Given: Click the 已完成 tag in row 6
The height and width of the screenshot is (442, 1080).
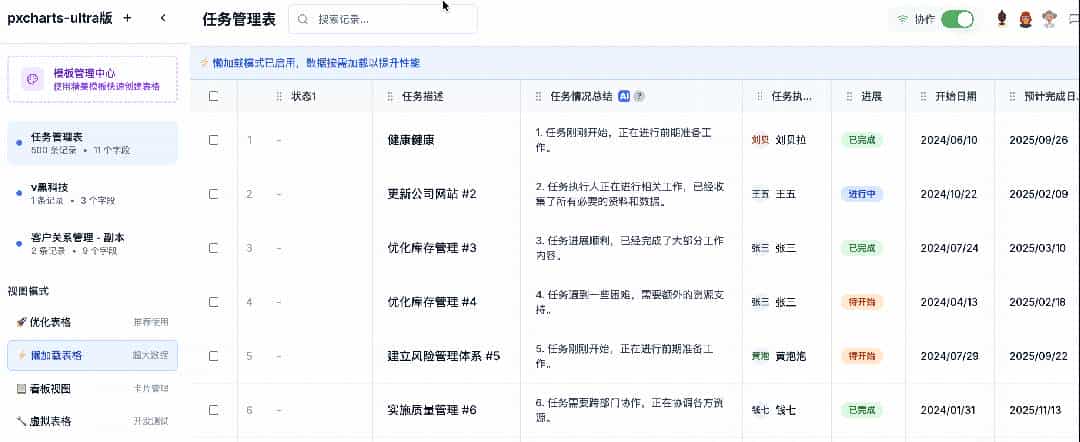Looking at the screenshot, I should [862, 410].
